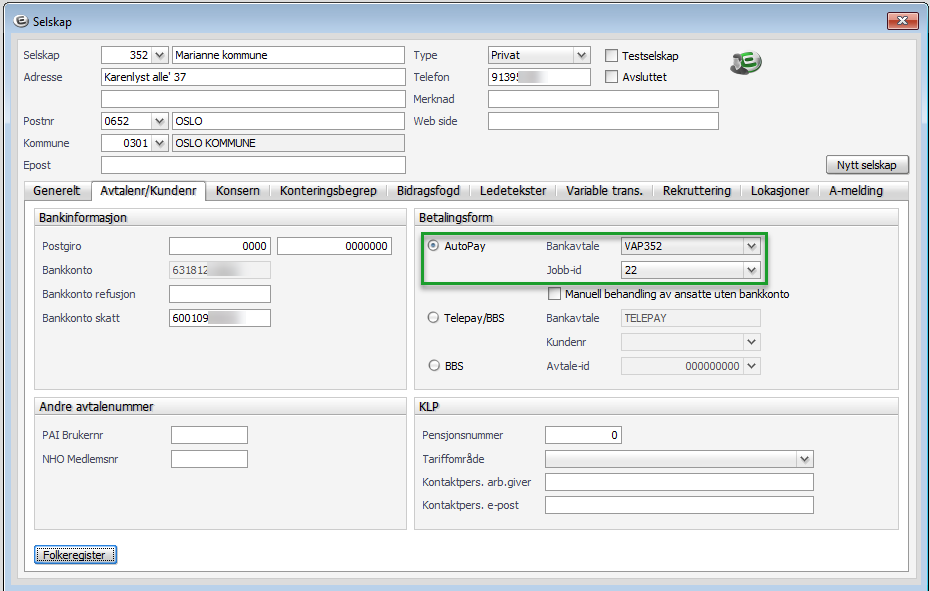Close the Selskap window

[903, 21]
